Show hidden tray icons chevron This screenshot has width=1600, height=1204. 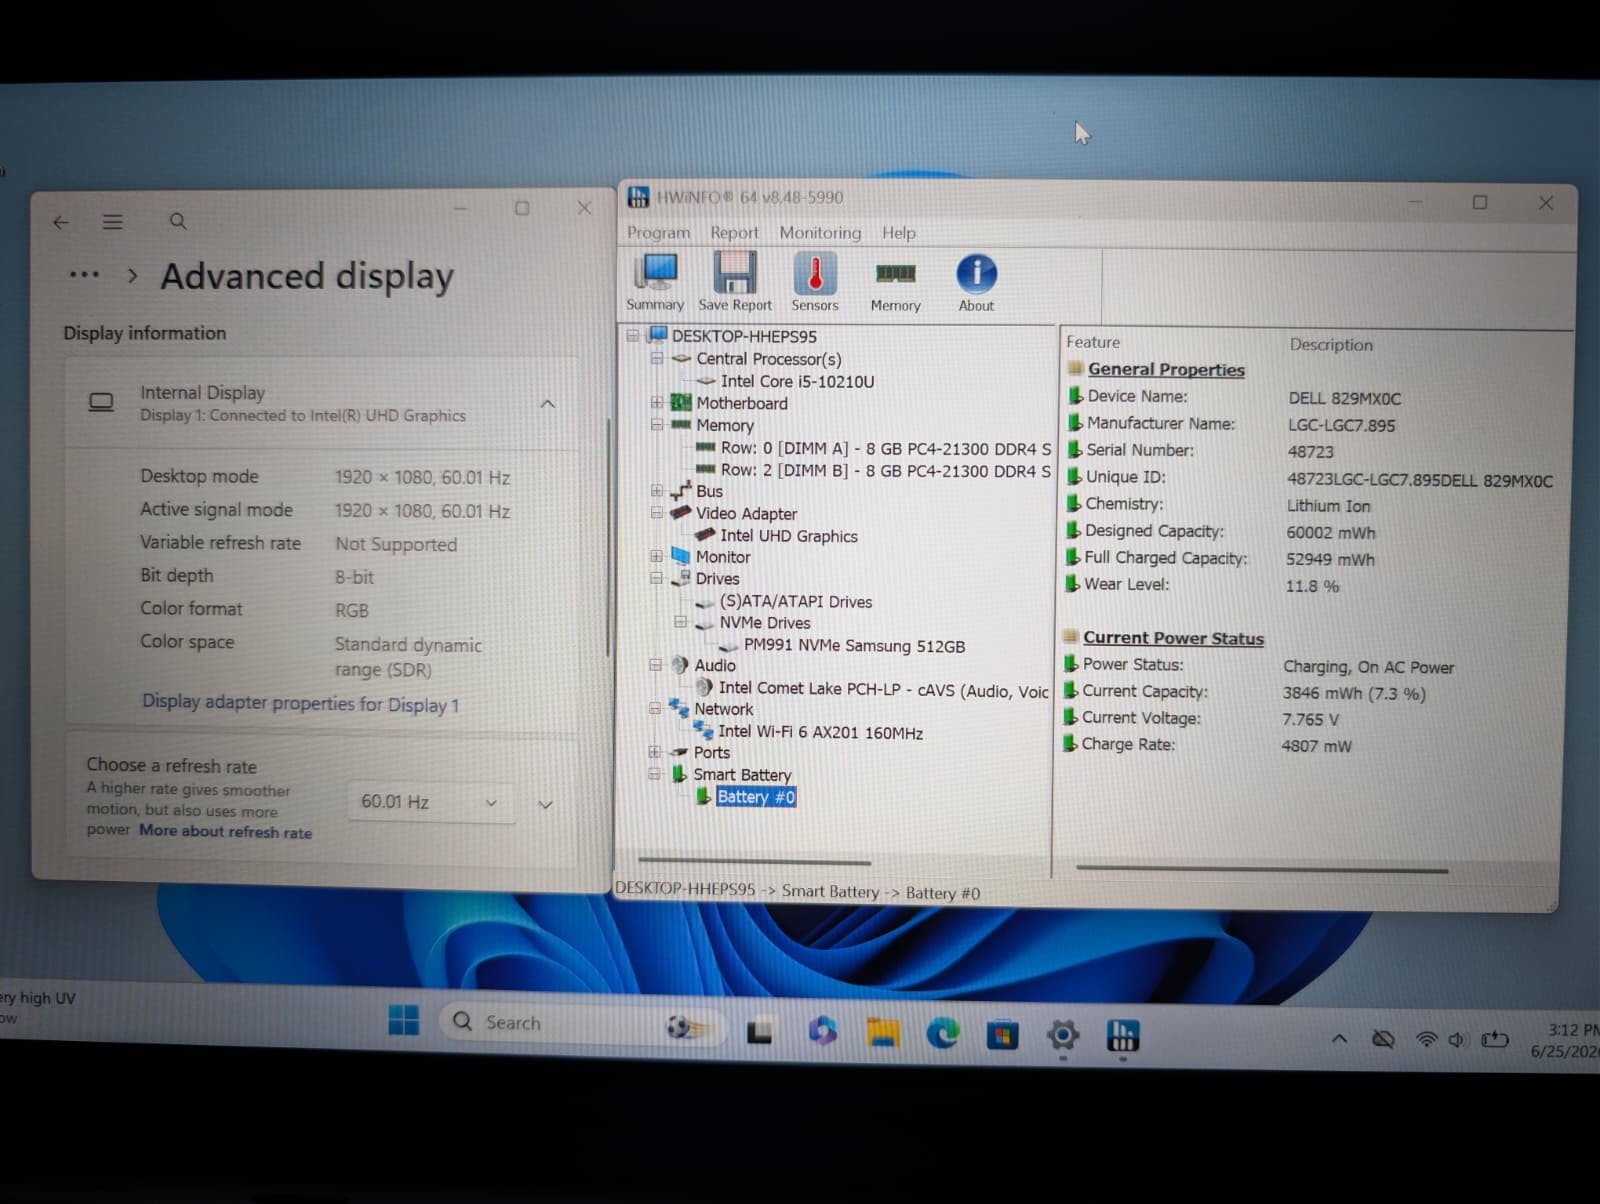pyautogui.click(x=1339, y=1039)
